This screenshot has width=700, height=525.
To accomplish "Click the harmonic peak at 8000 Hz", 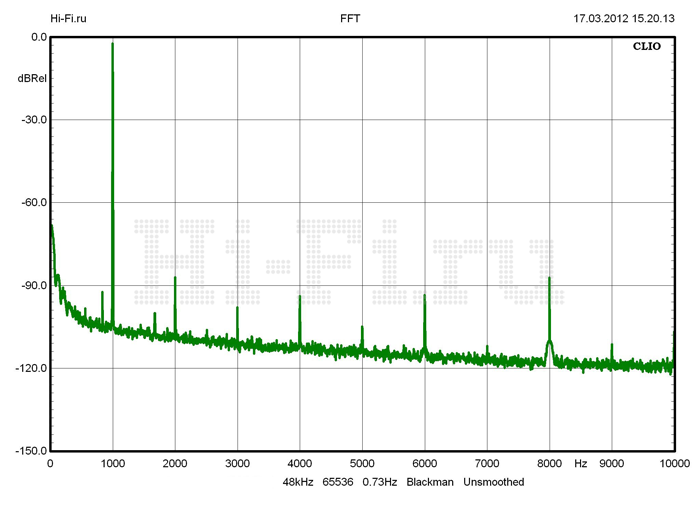I will pos(549,279).
